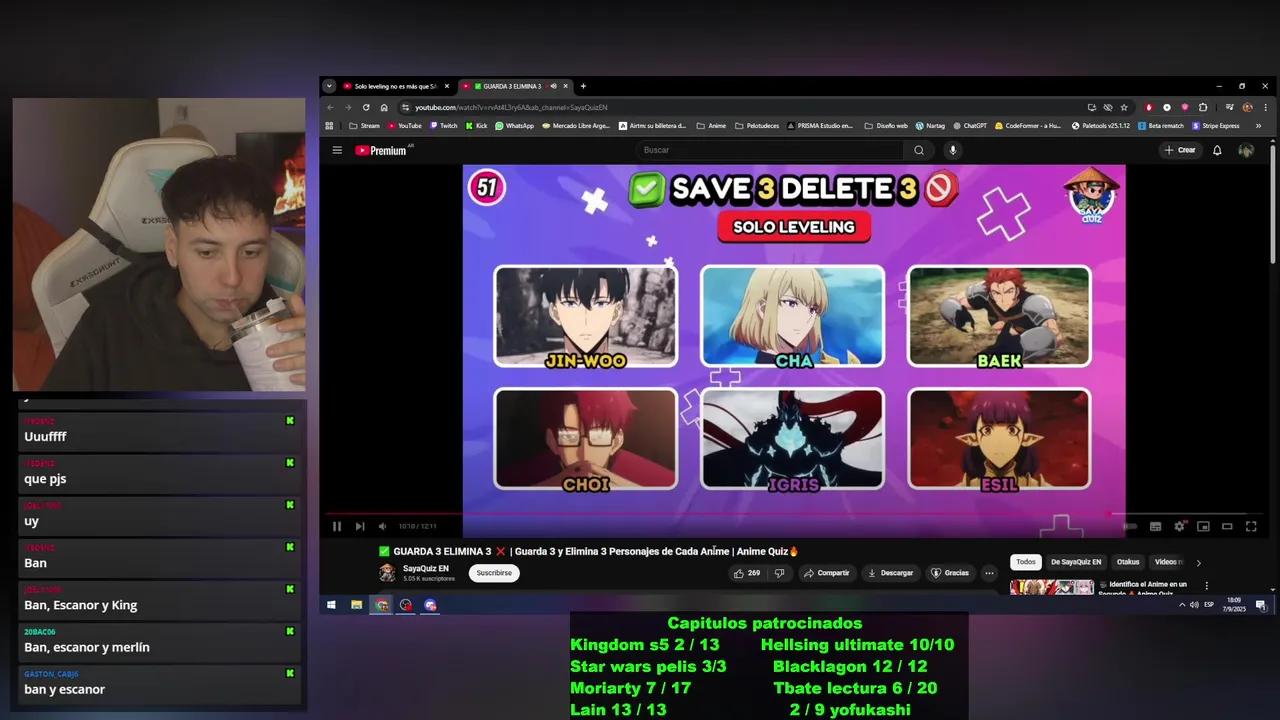Open the ChatGPT bookmark
Image resolution: width=1280 pixels, height=720 pixels.
pos(969,126)
